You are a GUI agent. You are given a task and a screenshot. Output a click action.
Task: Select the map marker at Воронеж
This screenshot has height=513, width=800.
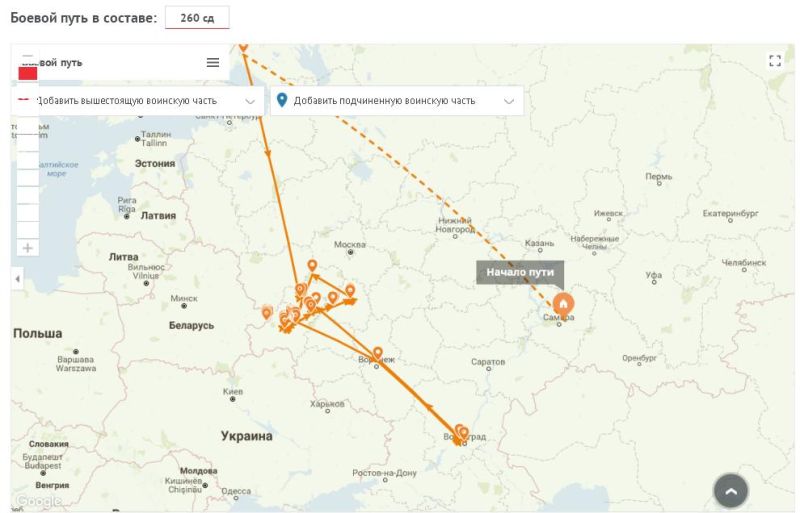coord(377,353)
